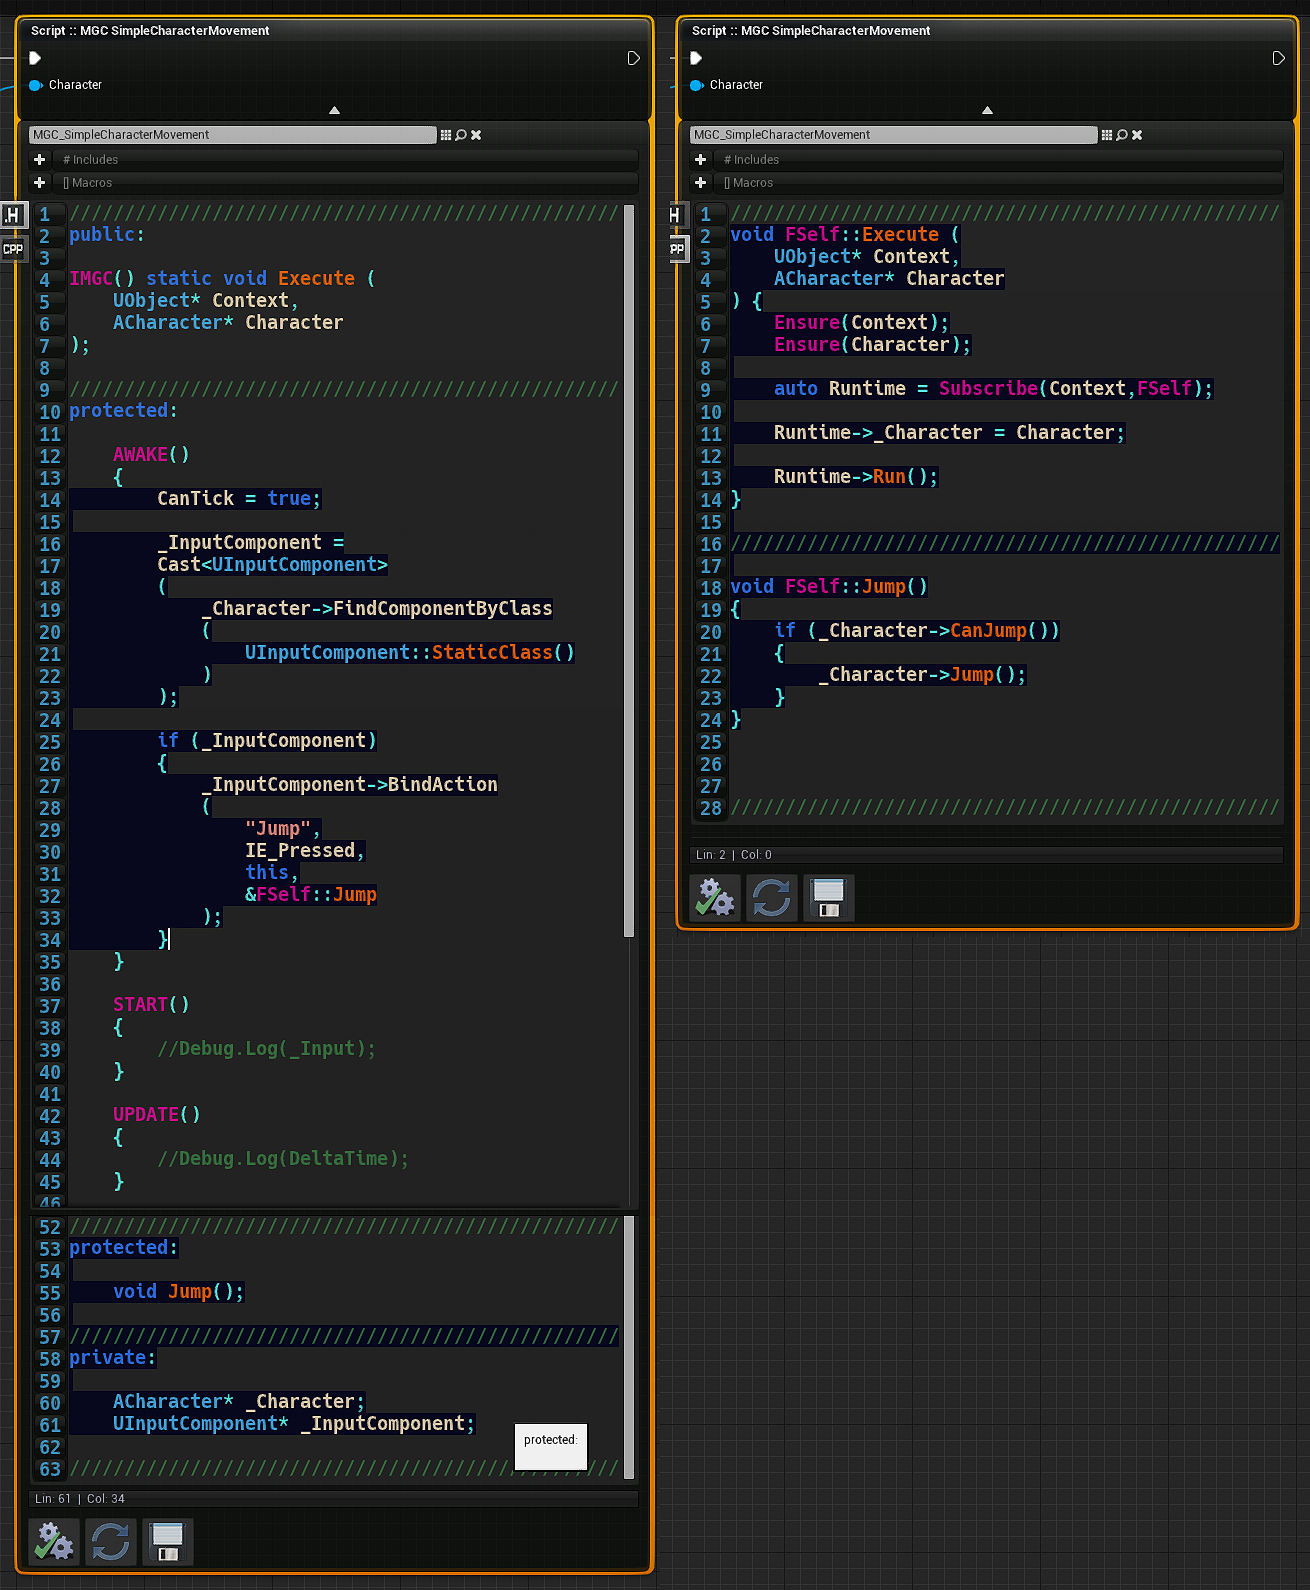Click the 'UInputComponent* _InputComponent;' line
1310x1590 pixels.
tap(294, 1423)
